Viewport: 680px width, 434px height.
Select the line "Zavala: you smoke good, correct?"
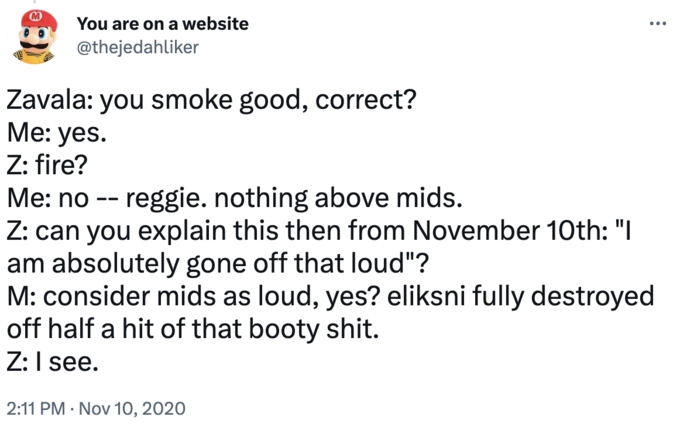pyautogui.click(x=212, y=101)
